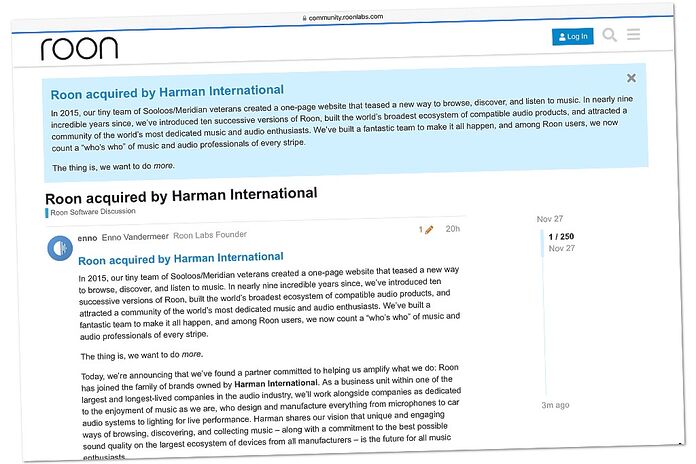This screenshot has width=696, height=464.
Task: Click the 1 / 250 post counter
Action: pos(561,237)
